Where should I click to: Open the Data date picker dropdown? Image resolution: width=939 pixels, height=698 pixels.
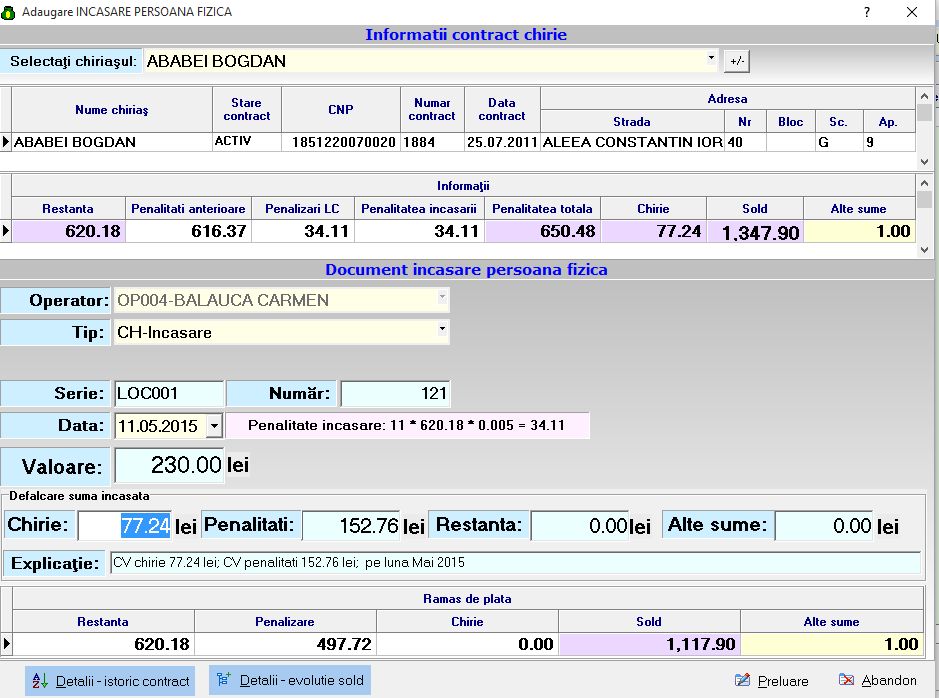[214, 426]
